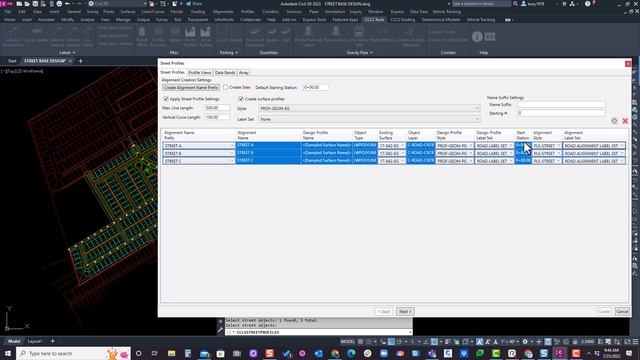Open Existing Surface dropdown for STREET A row

pyautogui.click(x=402, y=146)
